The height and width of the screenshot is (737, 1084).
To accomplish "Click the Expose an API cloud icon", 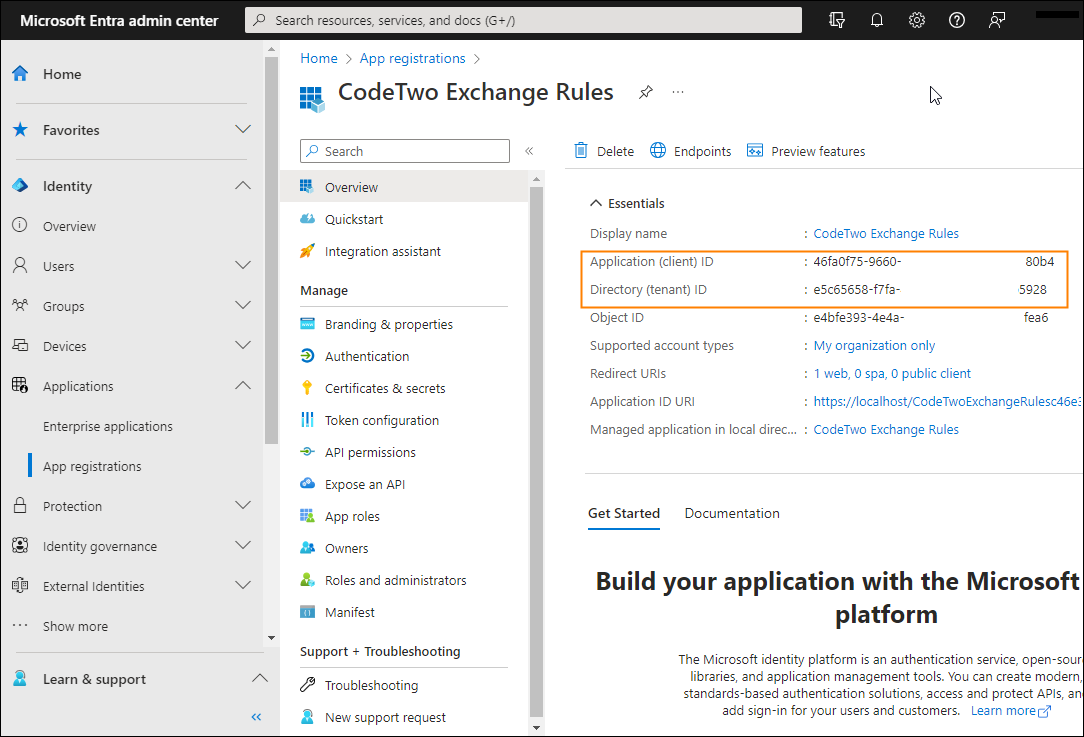I will [308, 484].
